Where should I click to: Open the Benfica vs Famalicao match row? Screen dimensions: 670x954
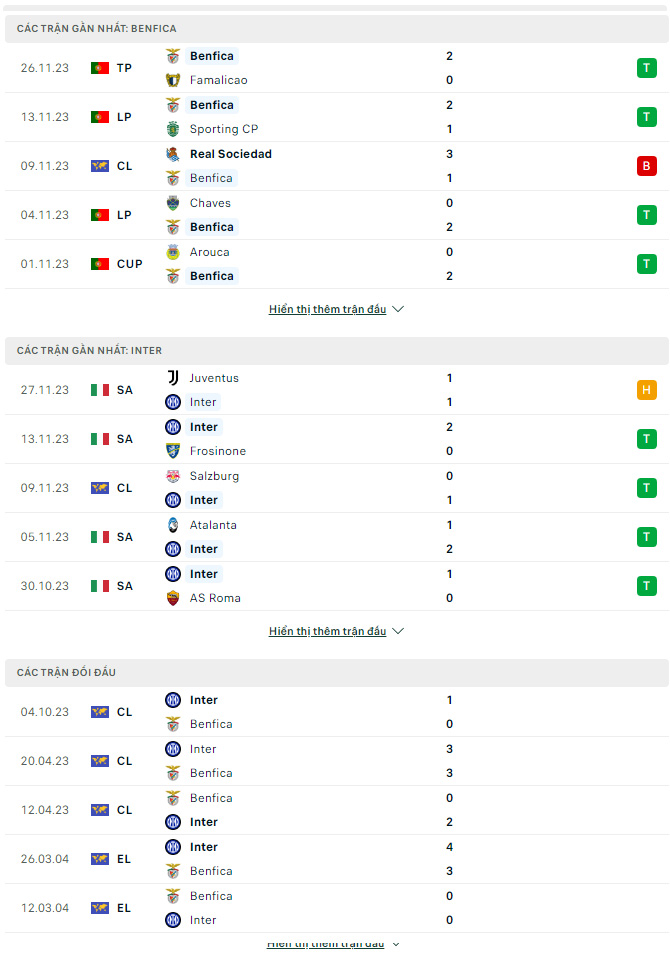pos(337,68)
